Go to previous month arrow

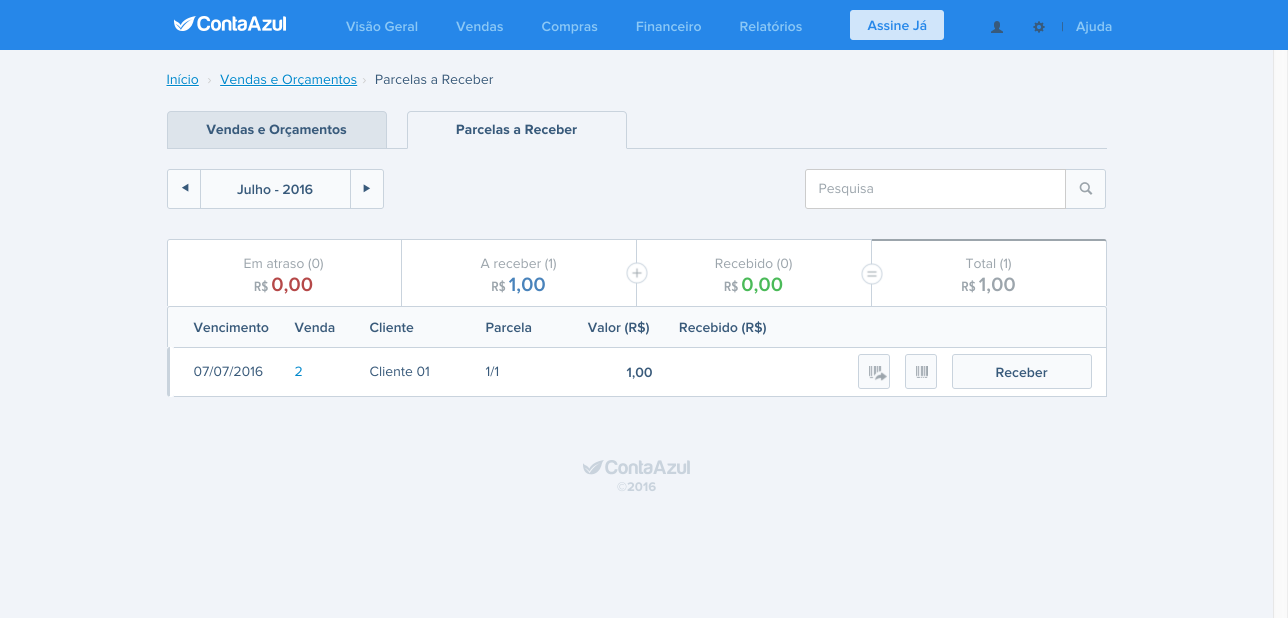(x=184, y=189)
